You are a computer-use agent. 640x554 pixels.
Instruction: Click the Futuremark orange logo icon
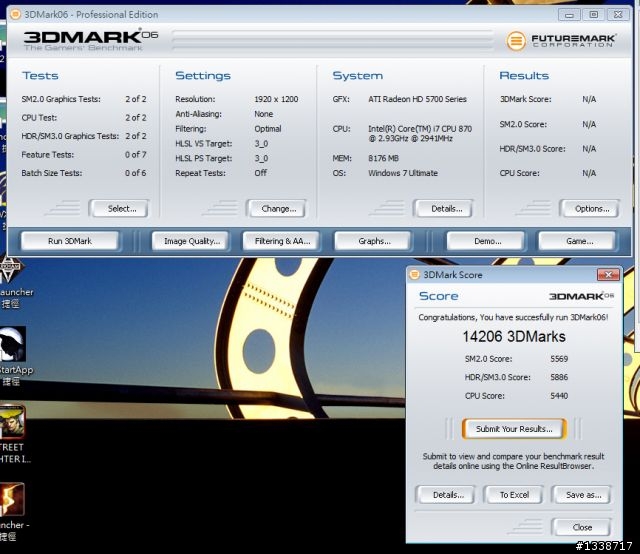click(x=516, y=41)
